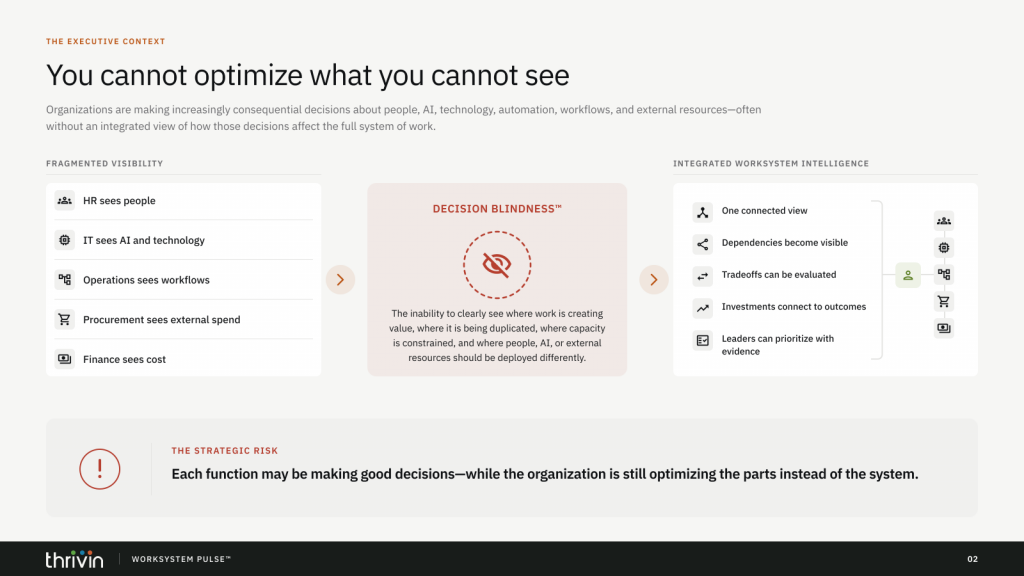The height and width of the screenshot is (576, 1024).
Task: Click the One connected view network icon
Action: tap(703, 212)
